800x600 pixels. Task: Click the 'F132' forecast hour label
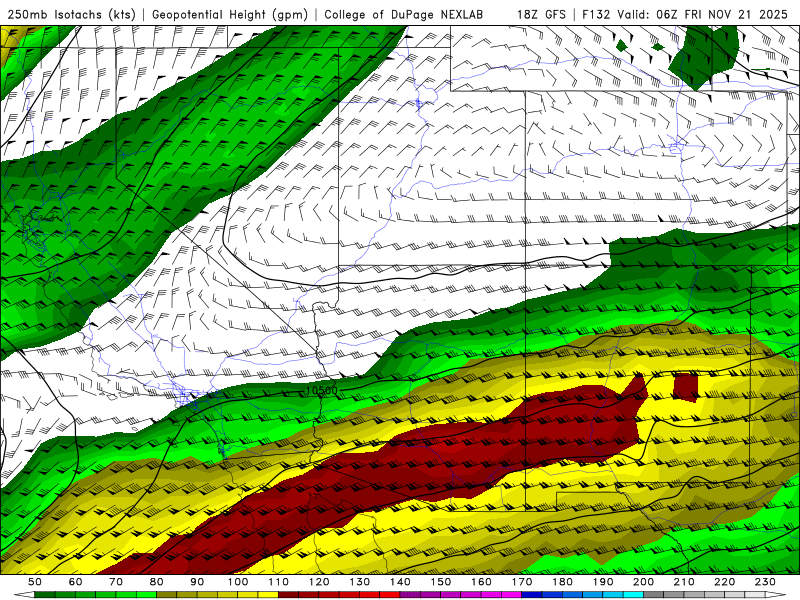[x=596, y=15]
